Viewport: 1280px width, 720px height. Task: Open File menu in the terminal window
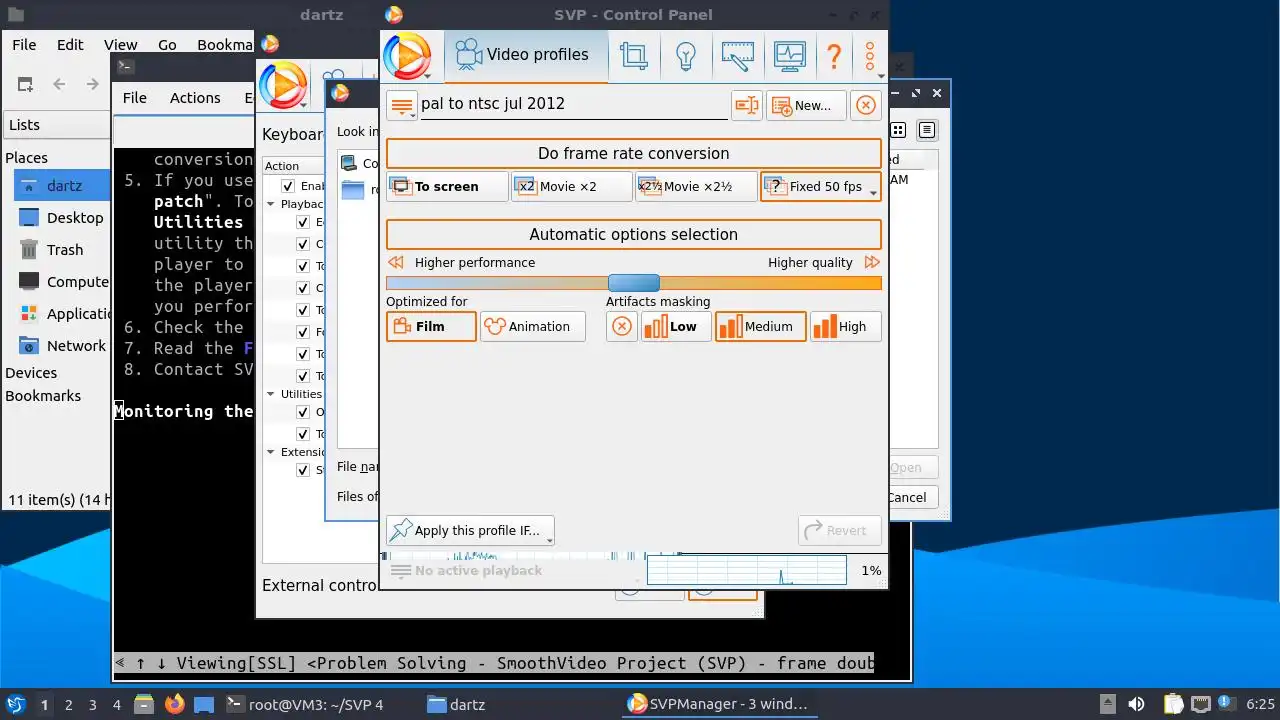(134, 97)
